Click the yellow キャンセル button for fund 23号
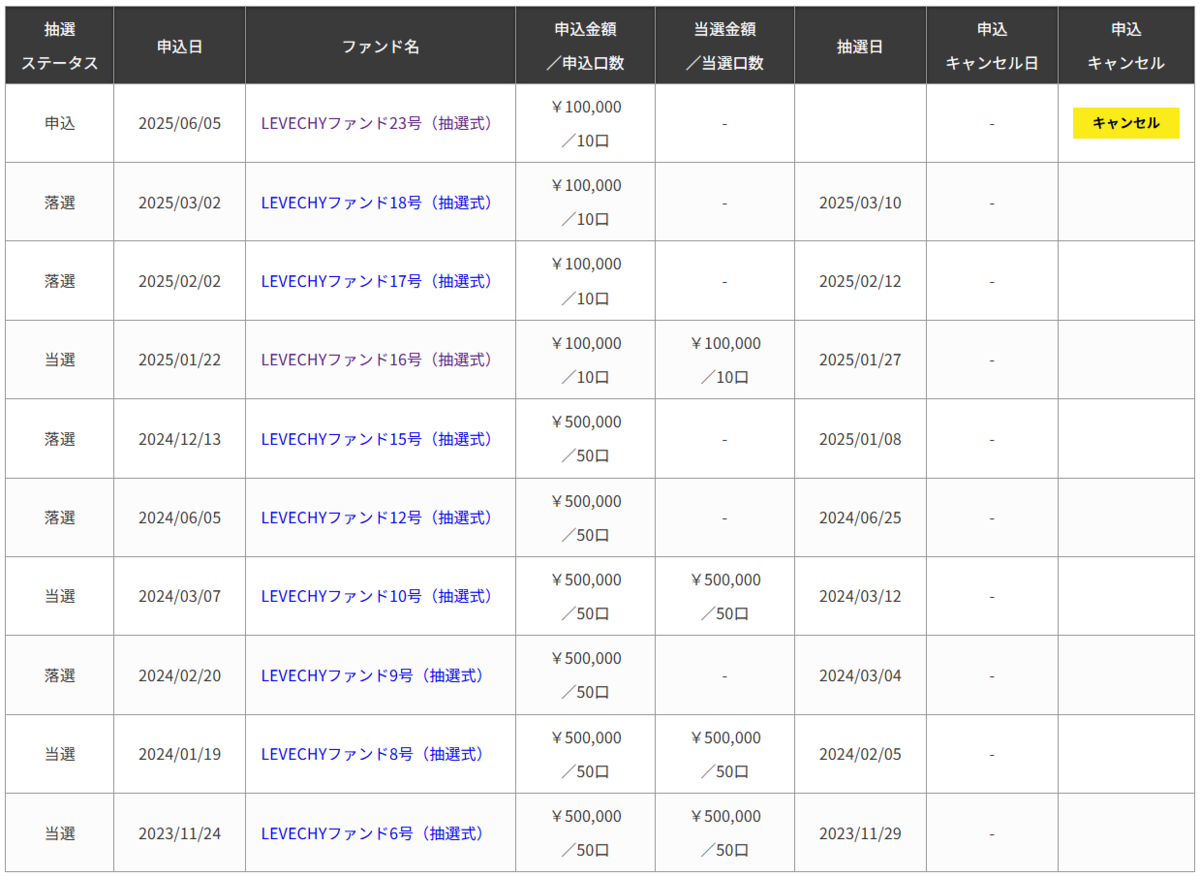The width and height of the screenshot is (1200, 877). point(1126,123)
